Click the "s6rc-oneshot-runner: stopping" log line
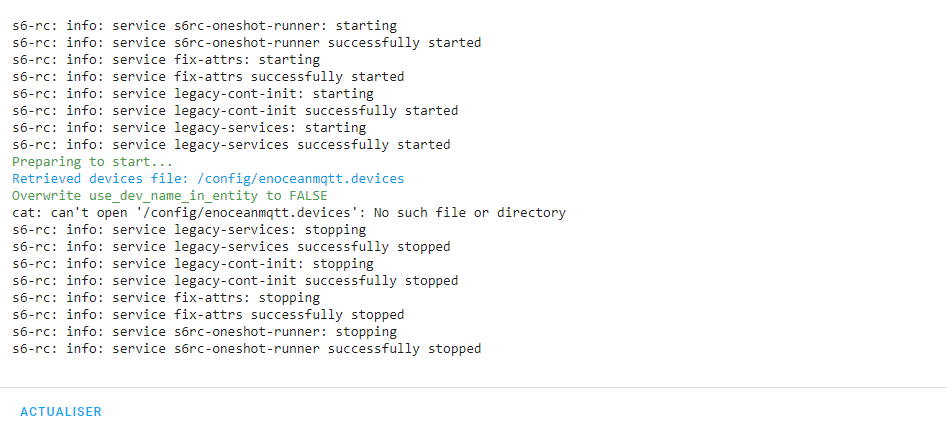947x429 pixels. pos(204,331)
